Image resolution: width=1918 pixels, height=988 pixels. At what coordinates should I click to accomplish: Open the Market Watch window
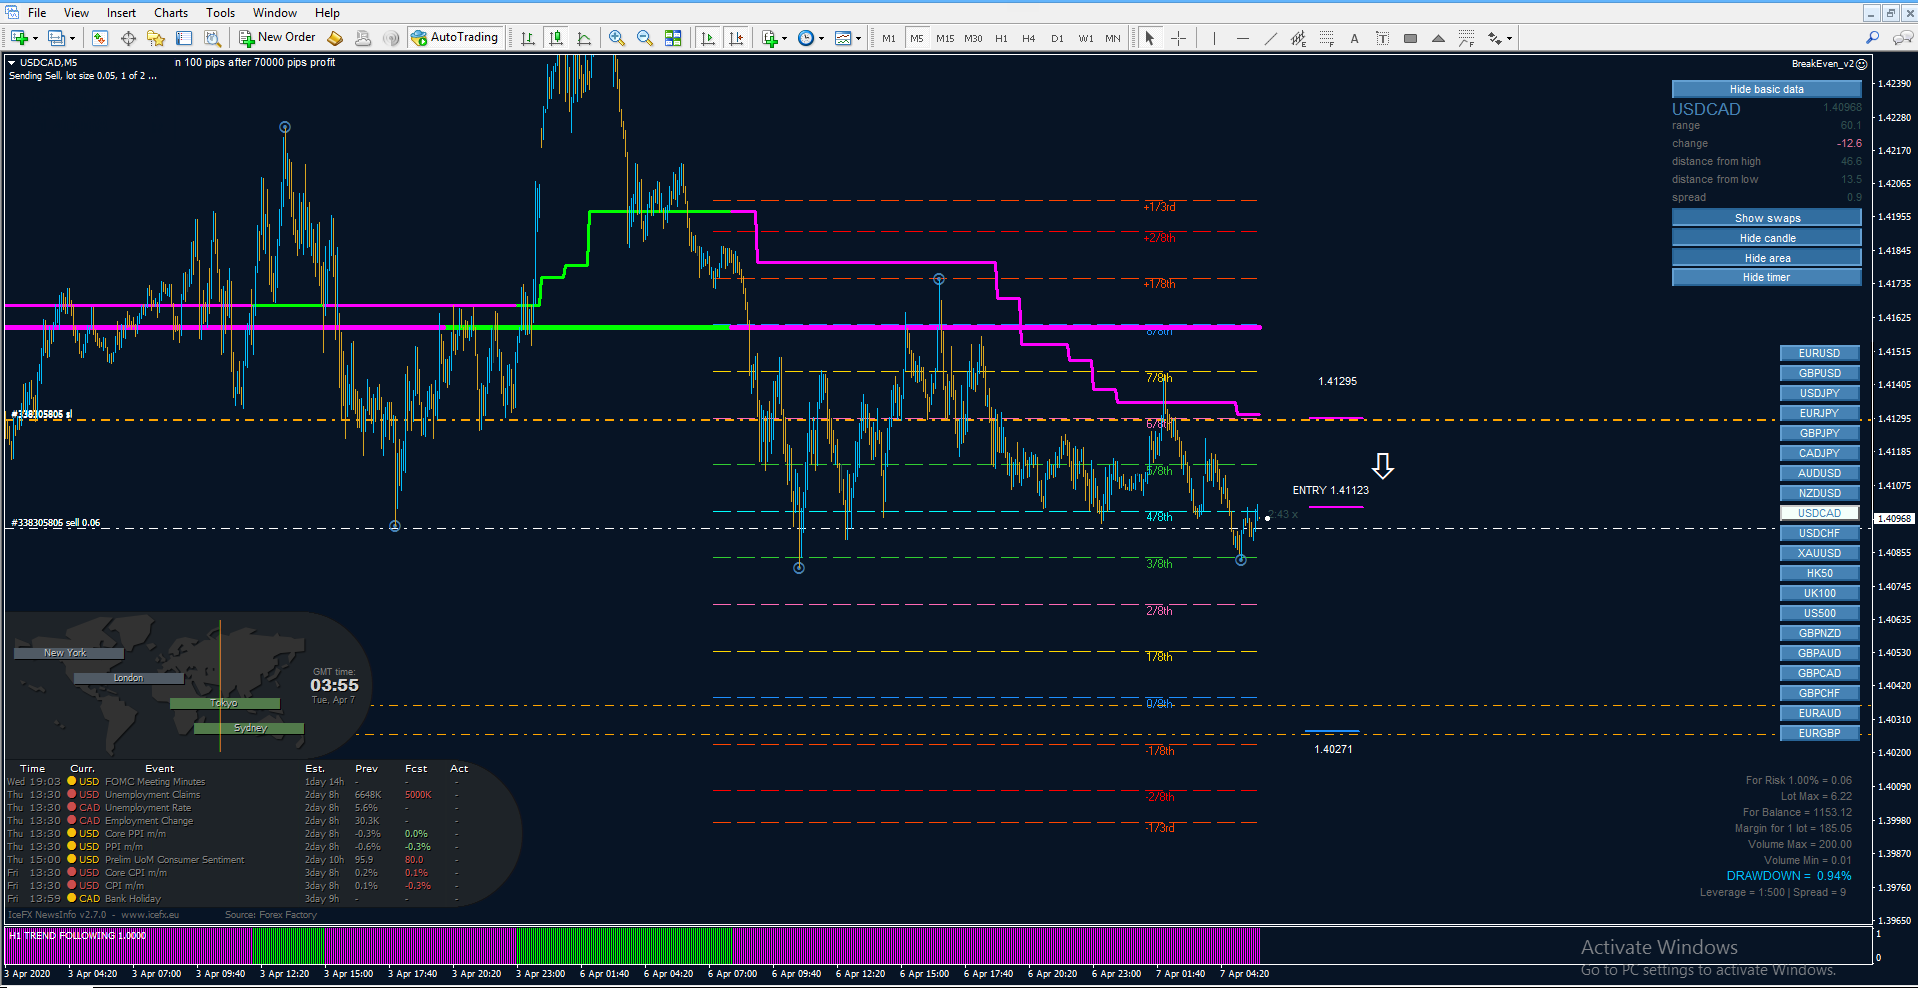[x=100, y=38]
